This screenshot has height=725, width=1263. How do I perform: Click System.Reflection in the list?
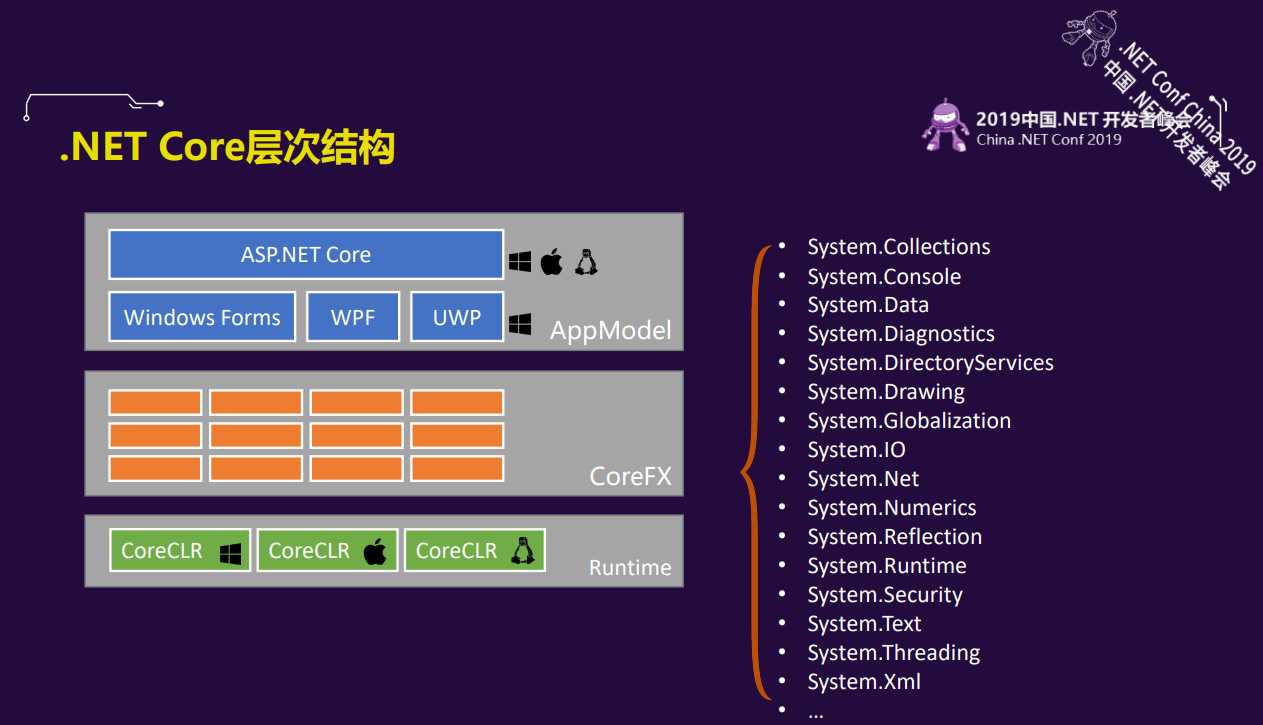(x=895, y=537)
